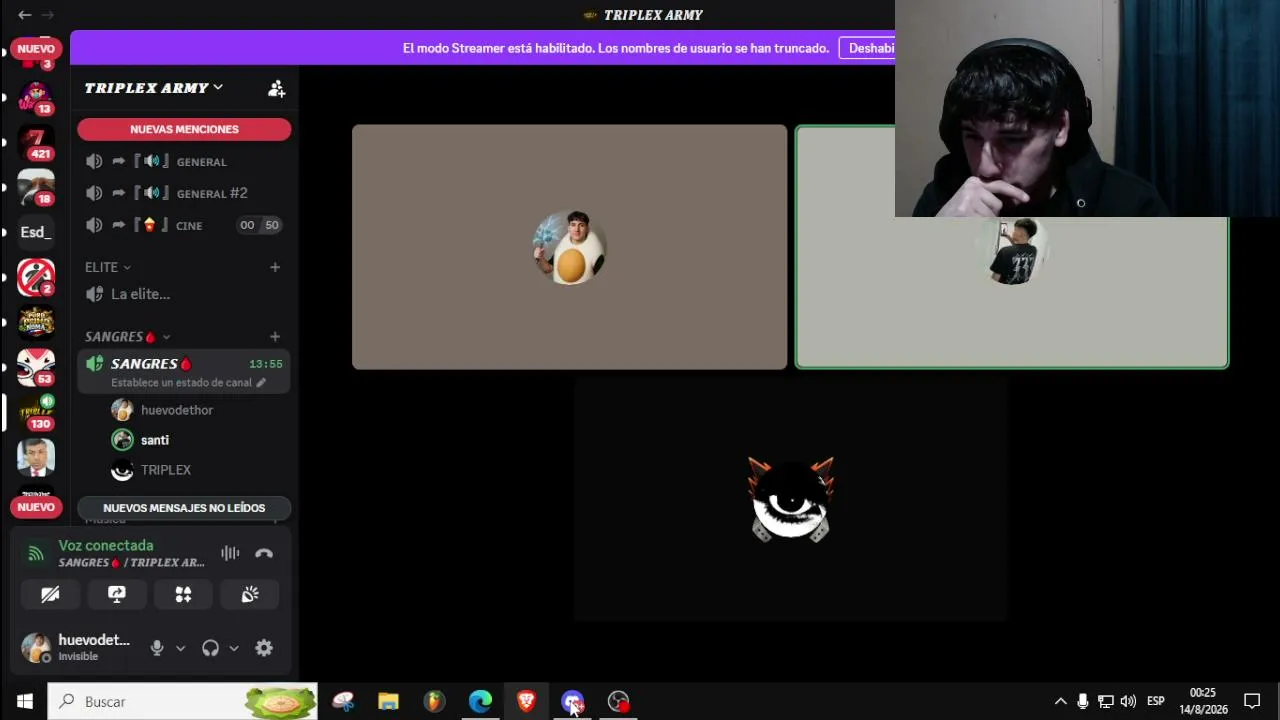
Task: Select santi in the voice channel list
Action: (x=154, y=440)
